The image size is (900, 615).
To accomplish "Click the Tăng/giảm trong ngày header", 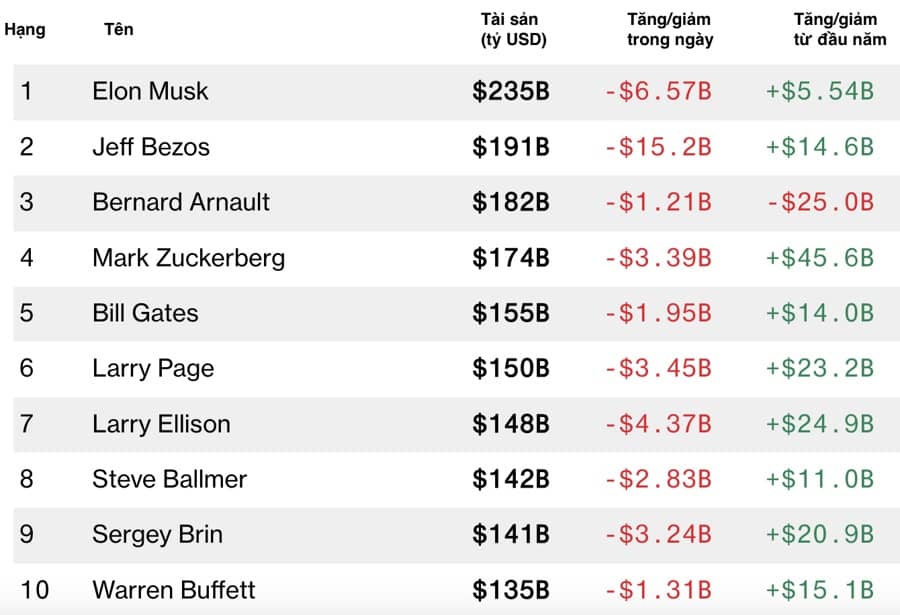I will tap(669, 30).
